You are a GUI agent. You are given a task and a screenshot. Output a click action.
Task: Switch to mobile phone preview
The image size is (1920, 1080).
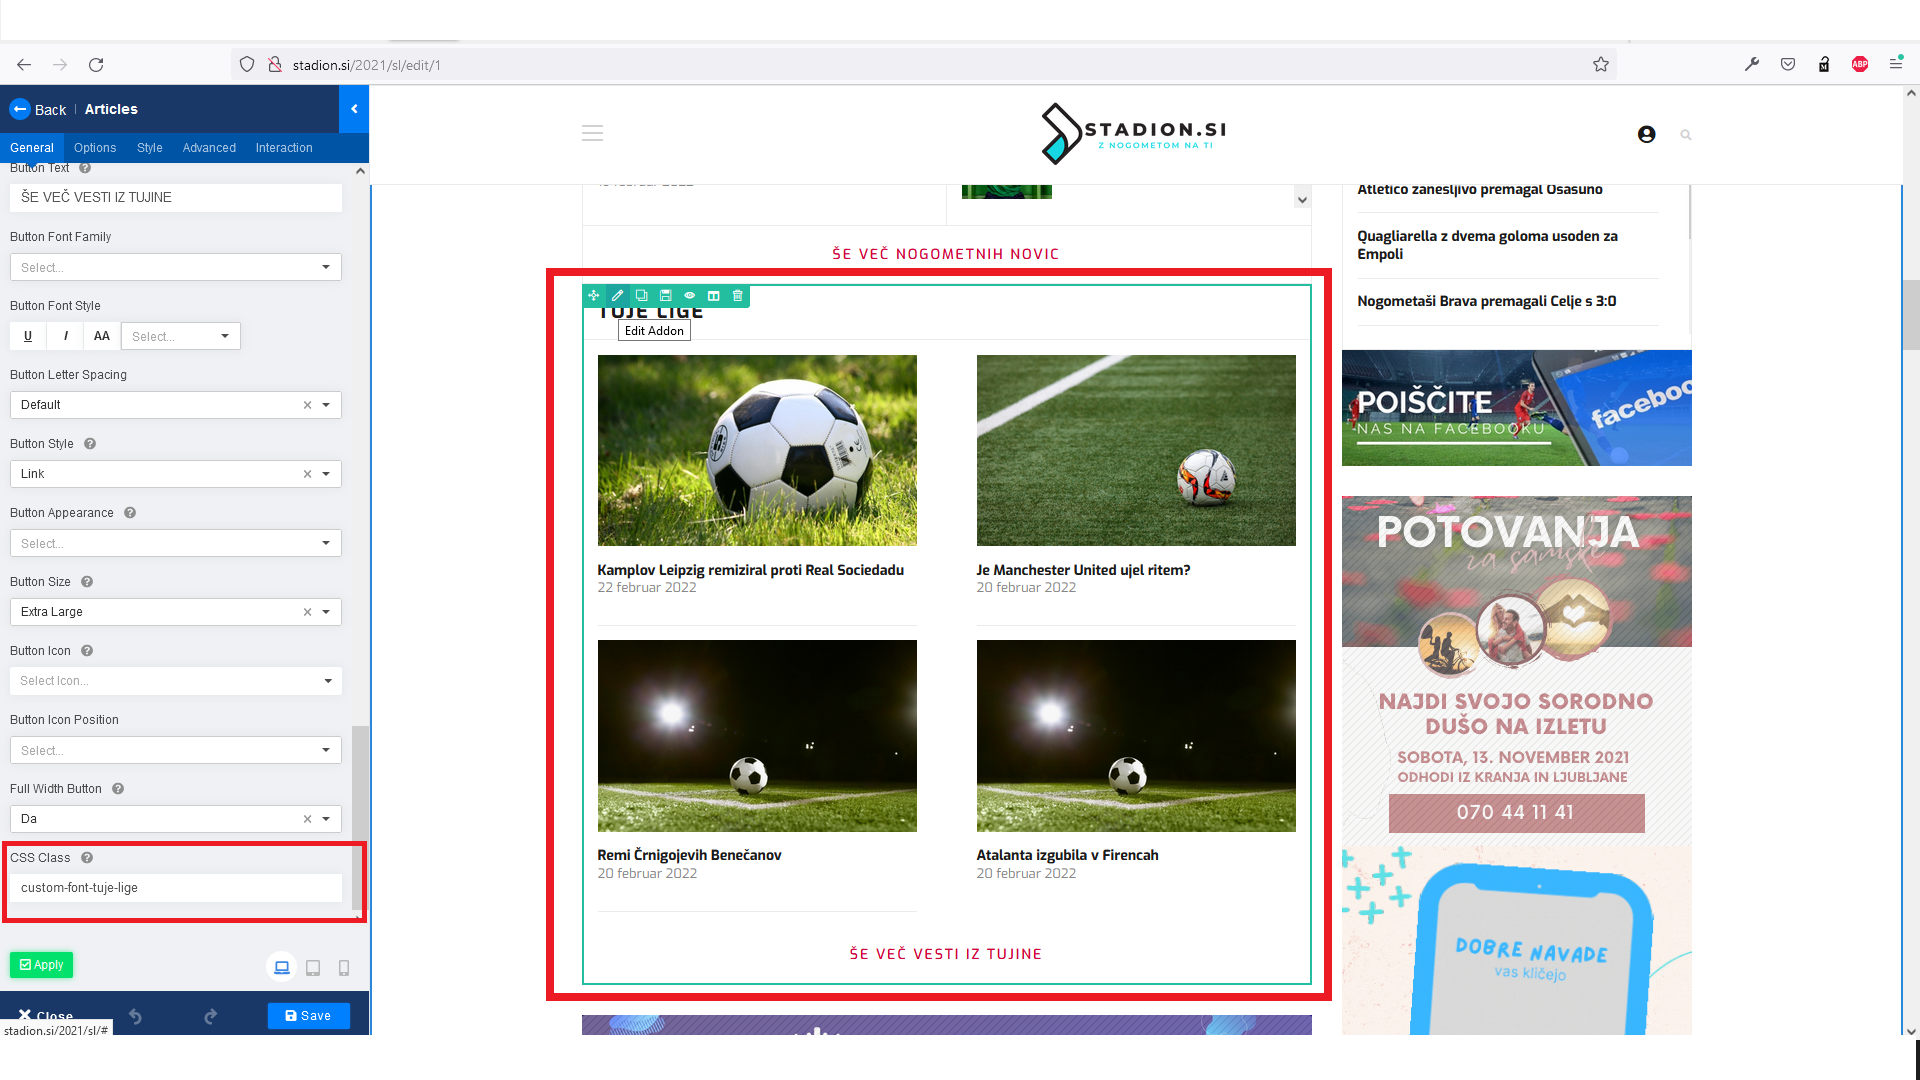coord(344,967)
